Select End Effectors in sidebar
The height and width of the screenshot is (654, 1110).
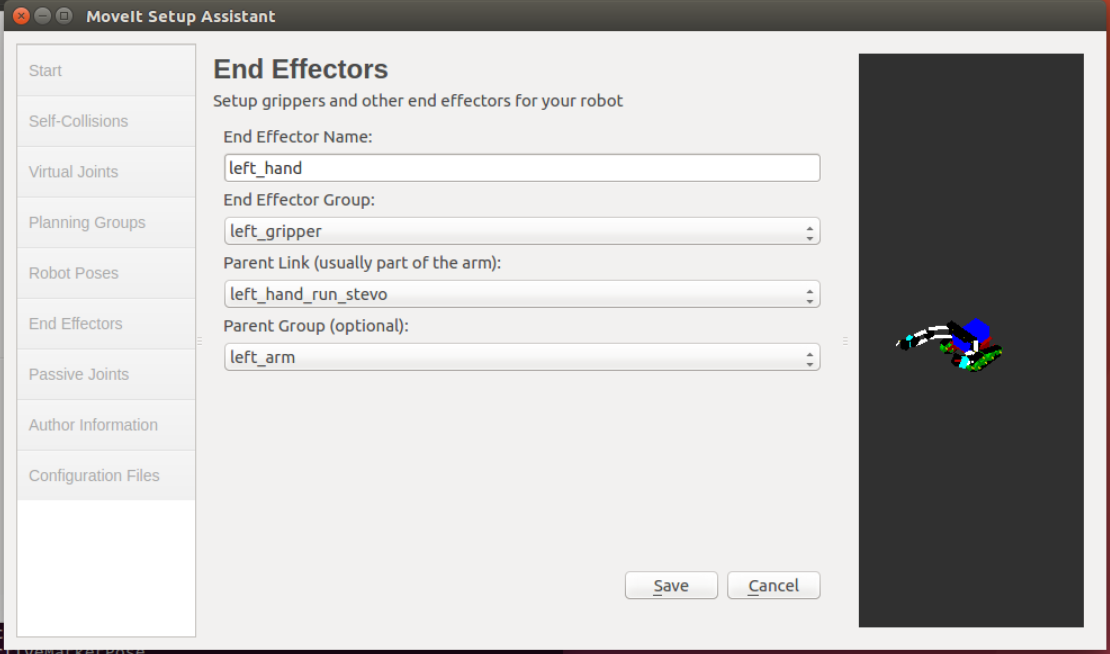pyautogui.click(x=106, y=323)
